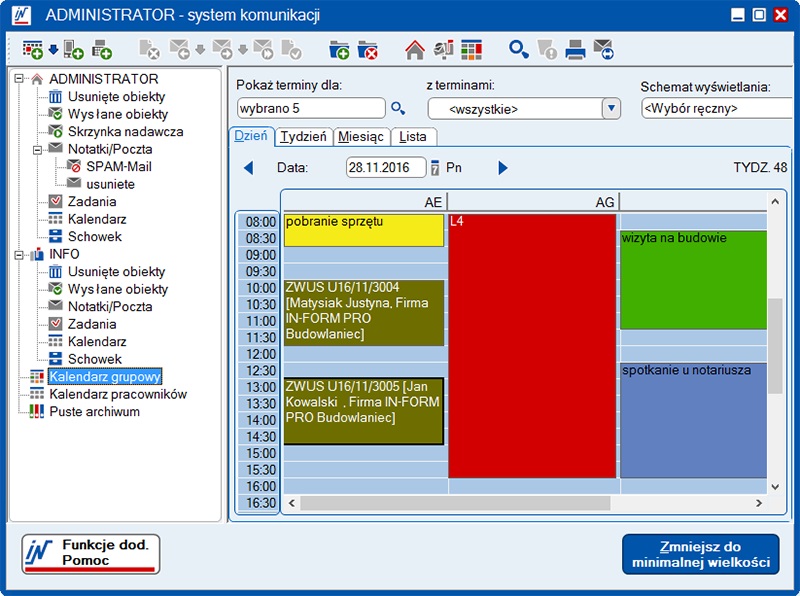The image size is (800, 596).
Task: Click the forward message toolbar icon
Action: 222,50
